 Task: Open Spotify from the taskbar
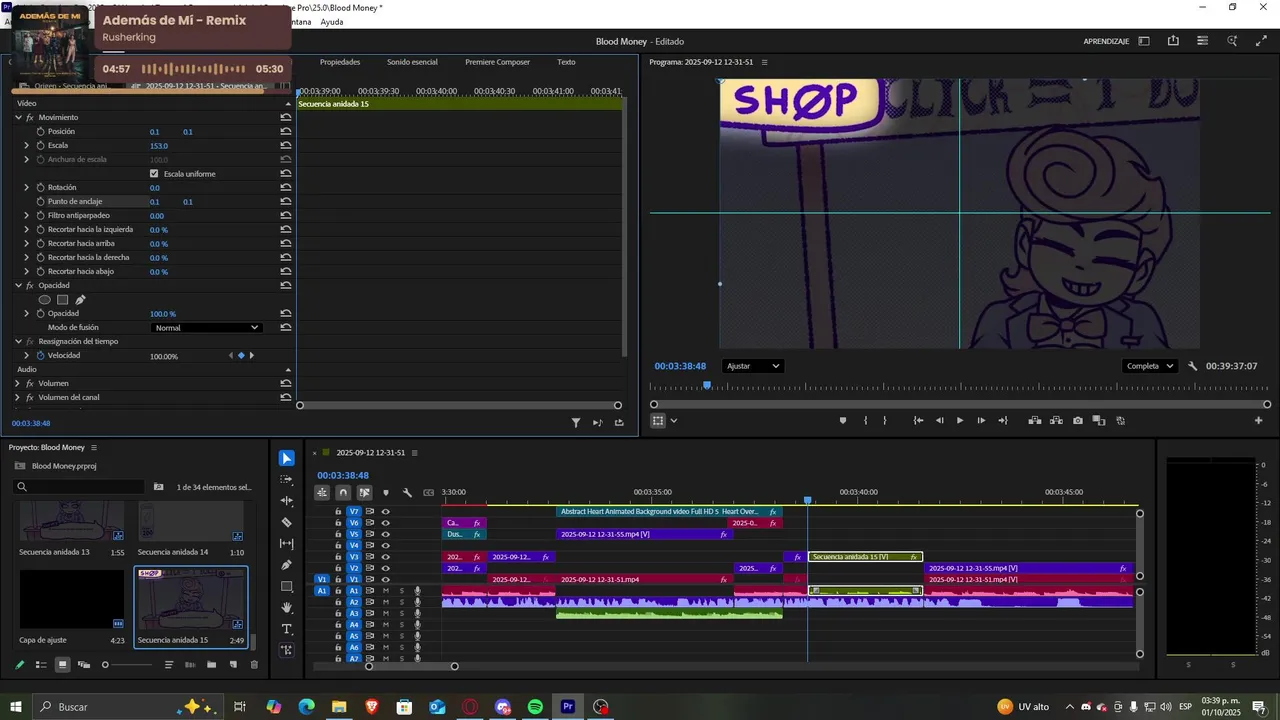click(x=535, y=707)
